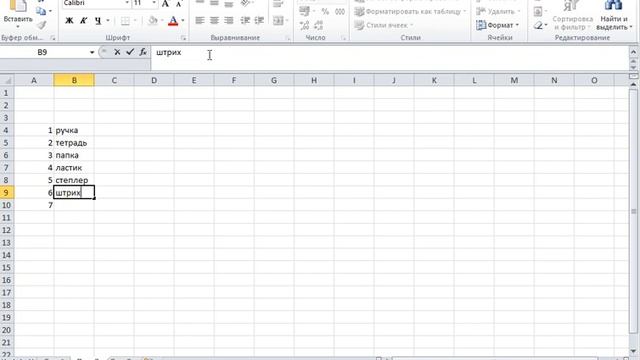This screenshot has width=640, height=360.
Task: Align text left in the cell
Action: (200, 20)
